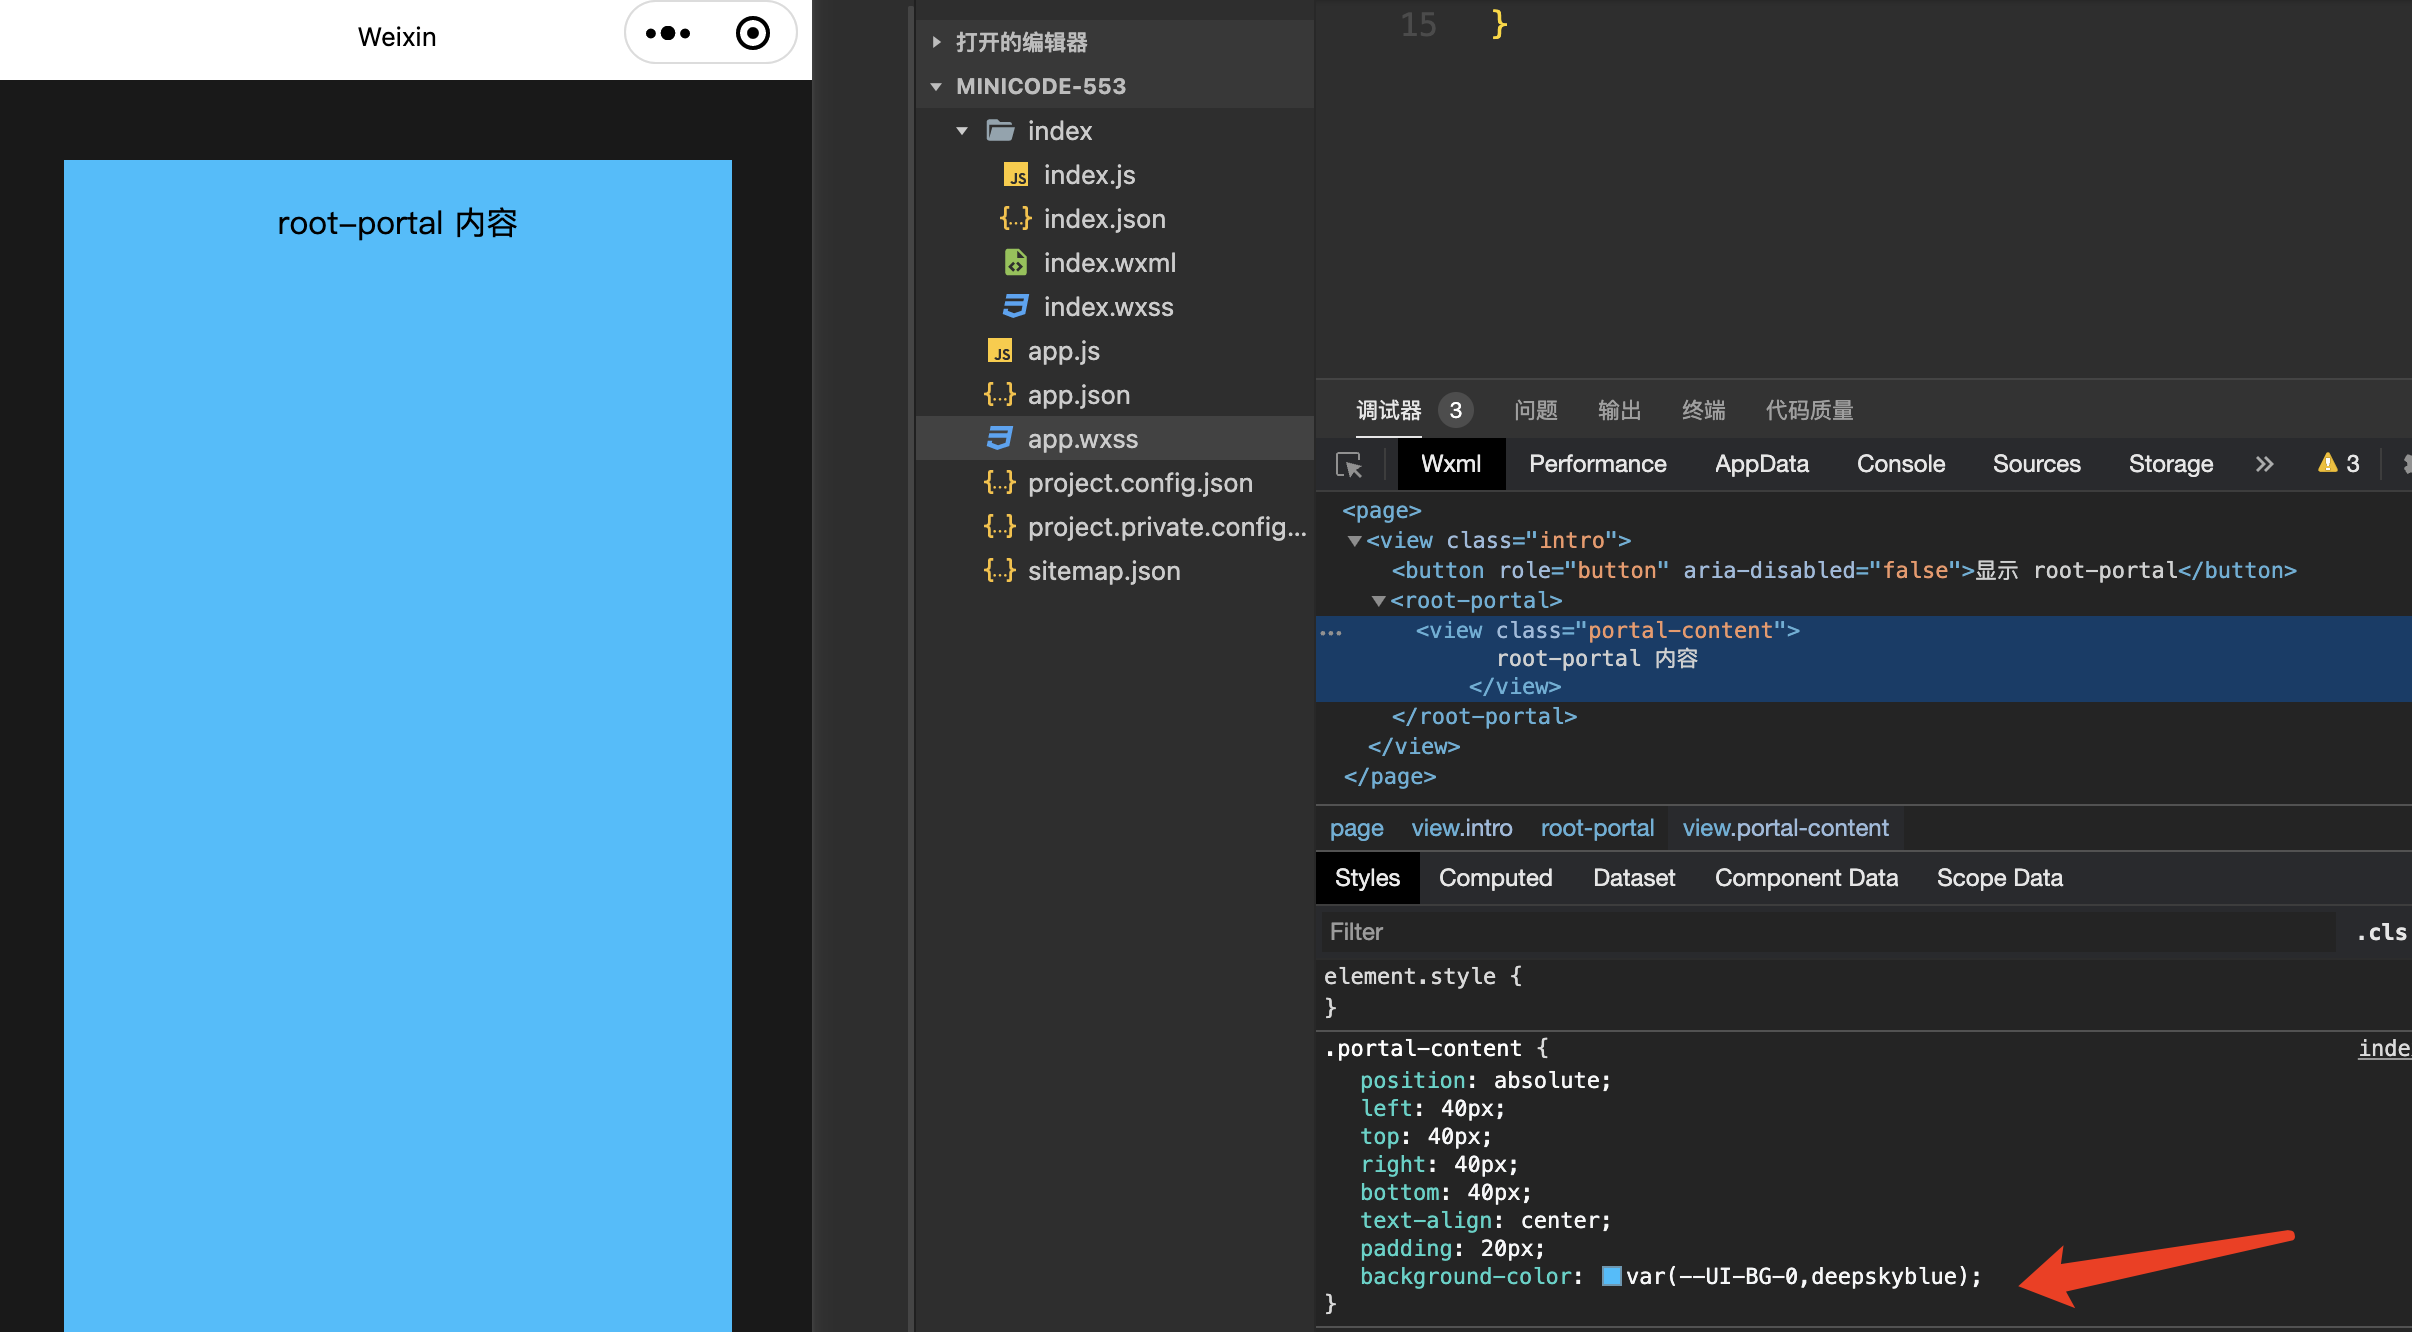
Task: Click the view.intro breadcrumb link
Action: [x=1461, y=828]
